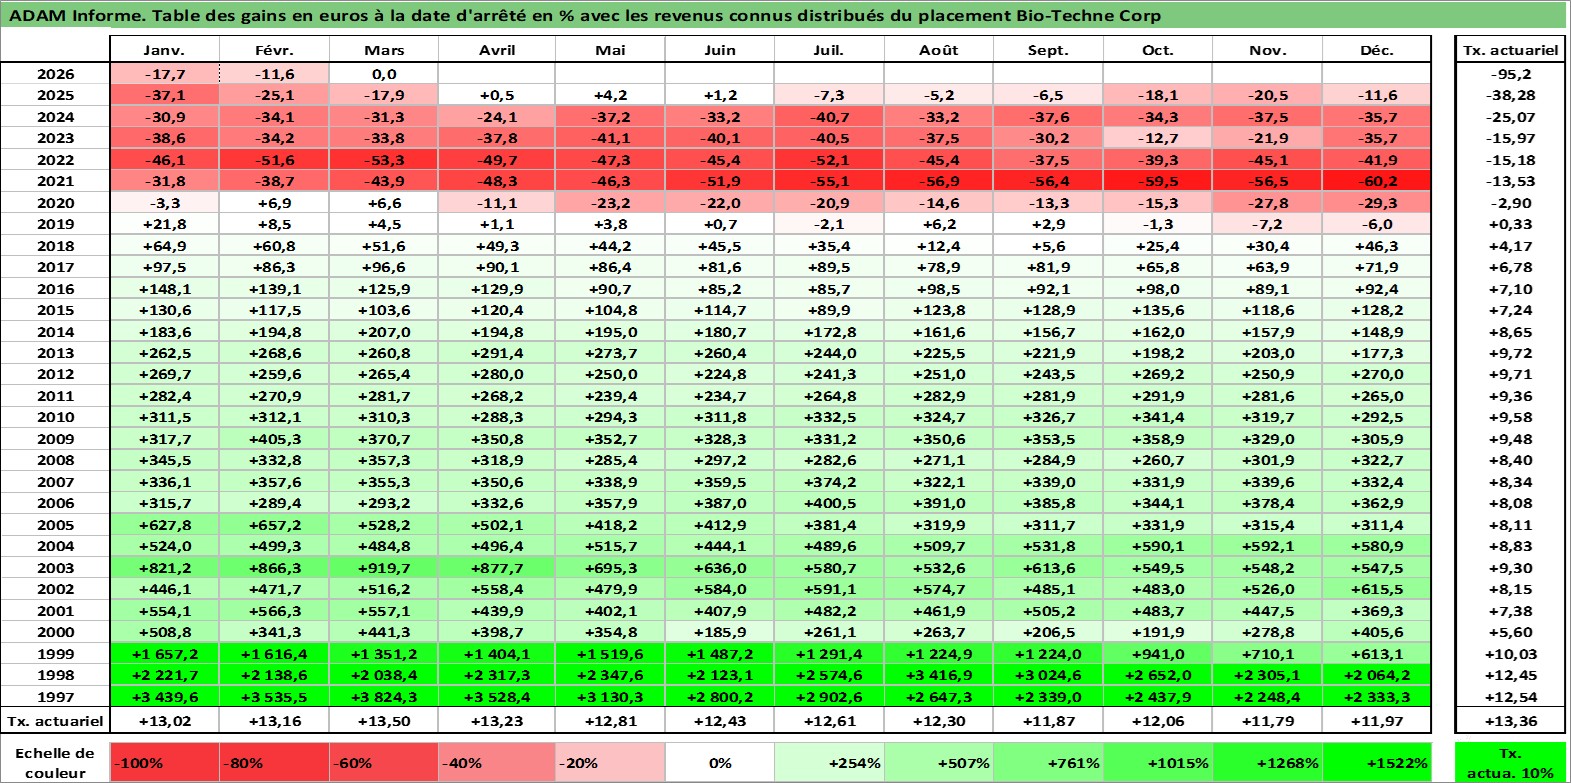Click cell -24,1 for Avril 2024
Viewport: 1571px width, 783px height.
(x=497, y=117)
